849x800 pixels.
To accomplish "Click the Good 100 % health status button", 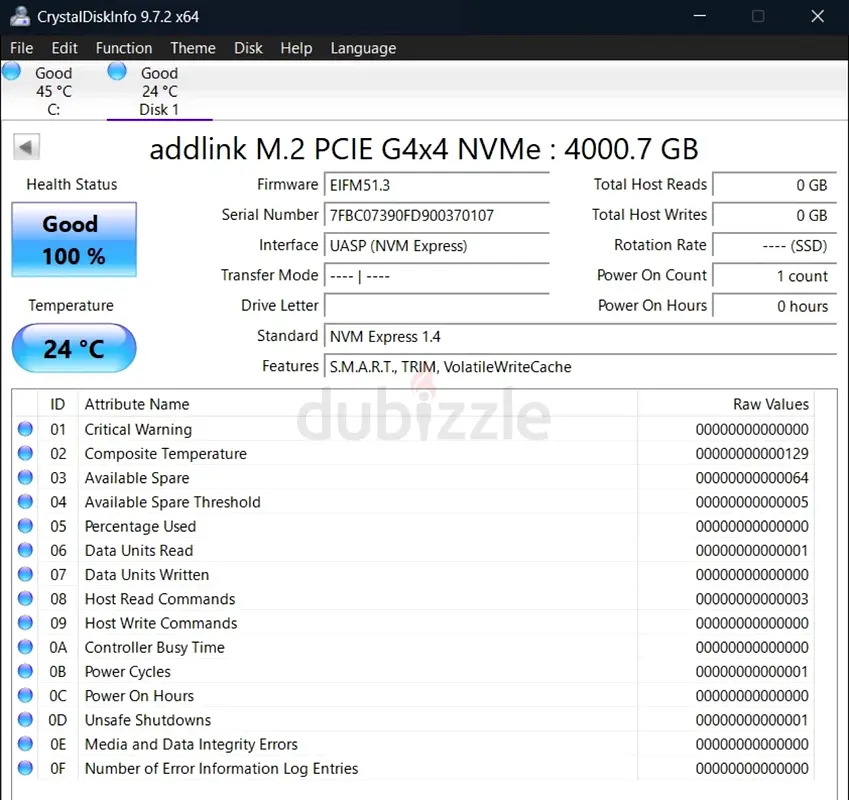I will click(x=74, y=239).
